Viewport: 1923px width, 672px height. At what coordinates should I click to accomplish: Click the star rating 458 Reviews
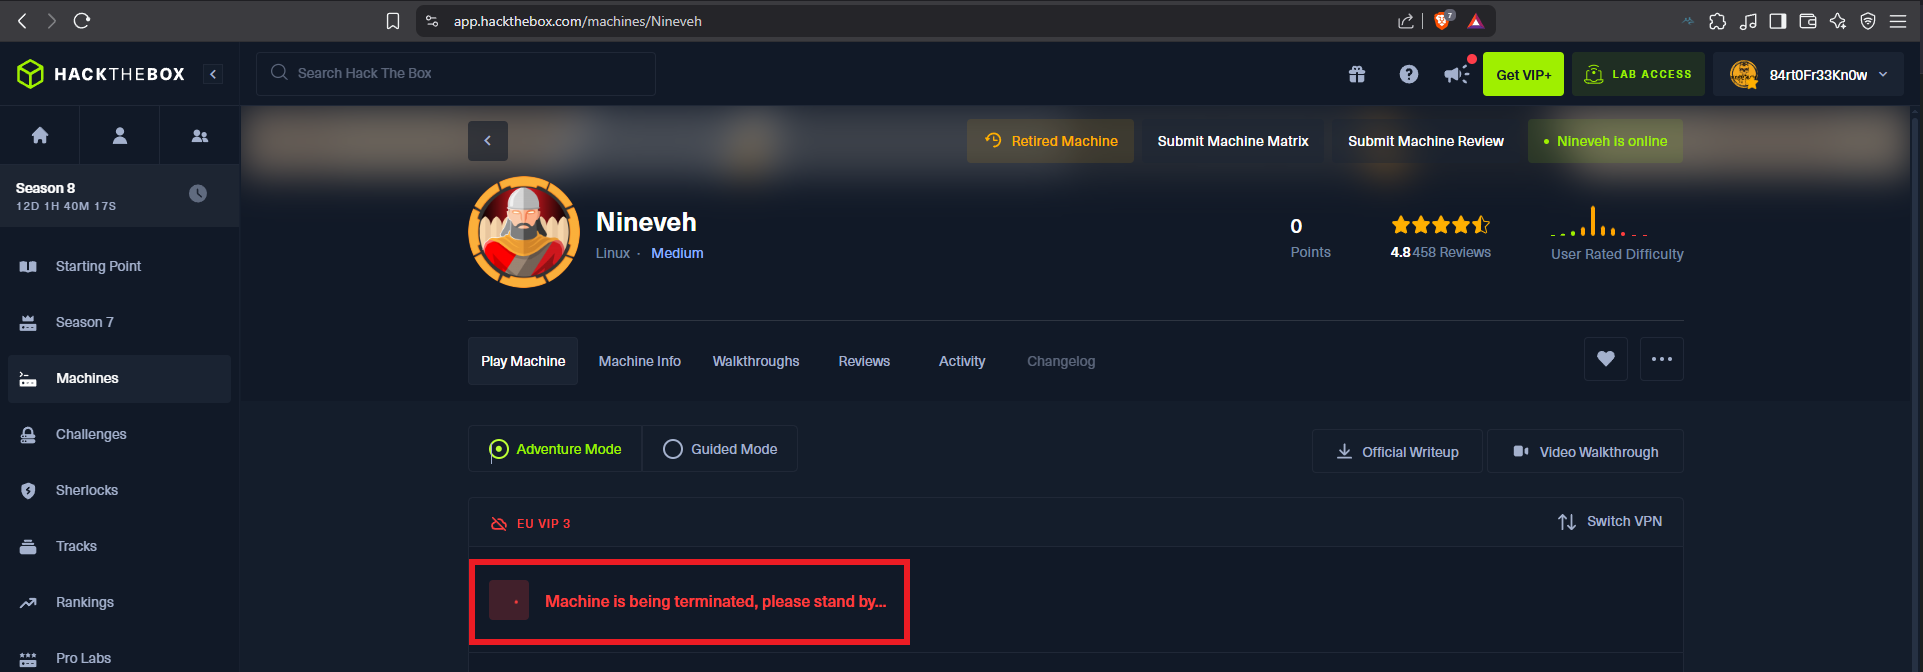tap(1440, 237)
